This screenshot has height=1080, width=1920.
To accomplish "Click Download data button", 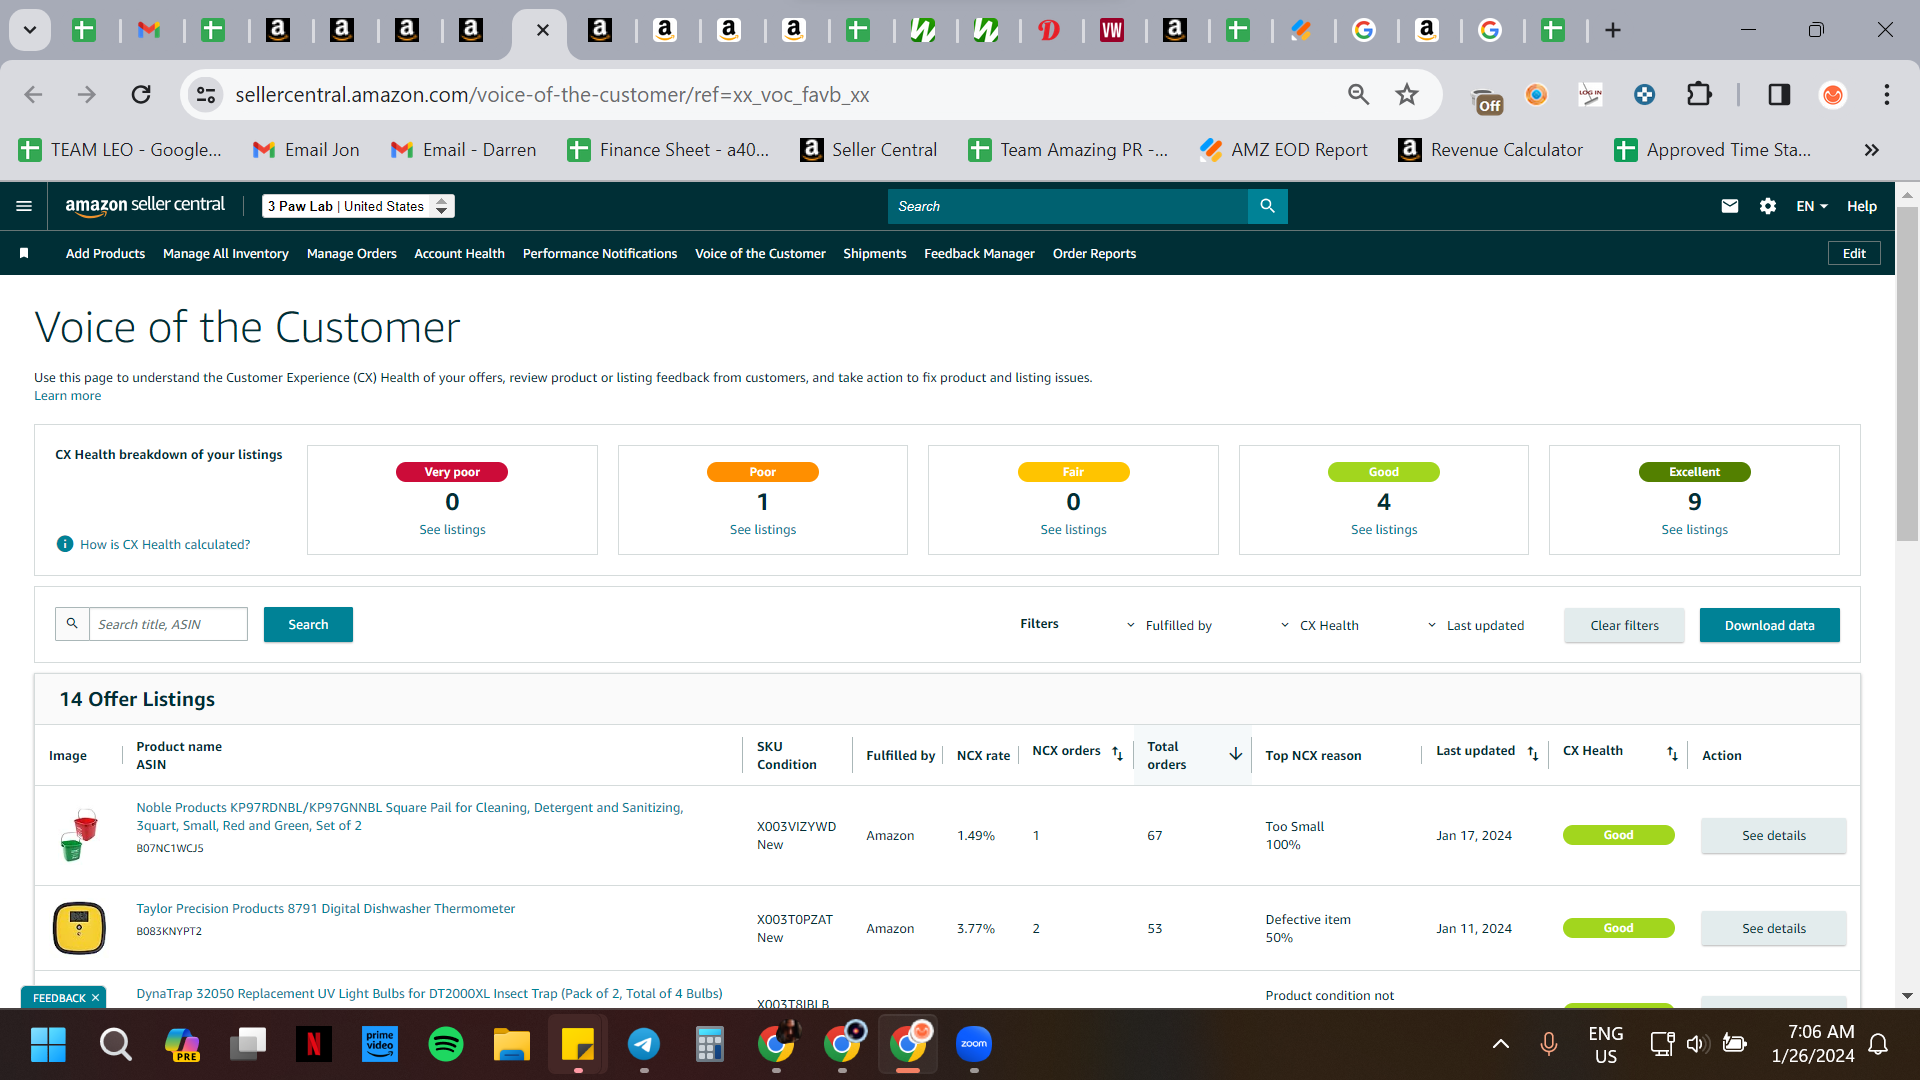I will tap(1770, 625).
